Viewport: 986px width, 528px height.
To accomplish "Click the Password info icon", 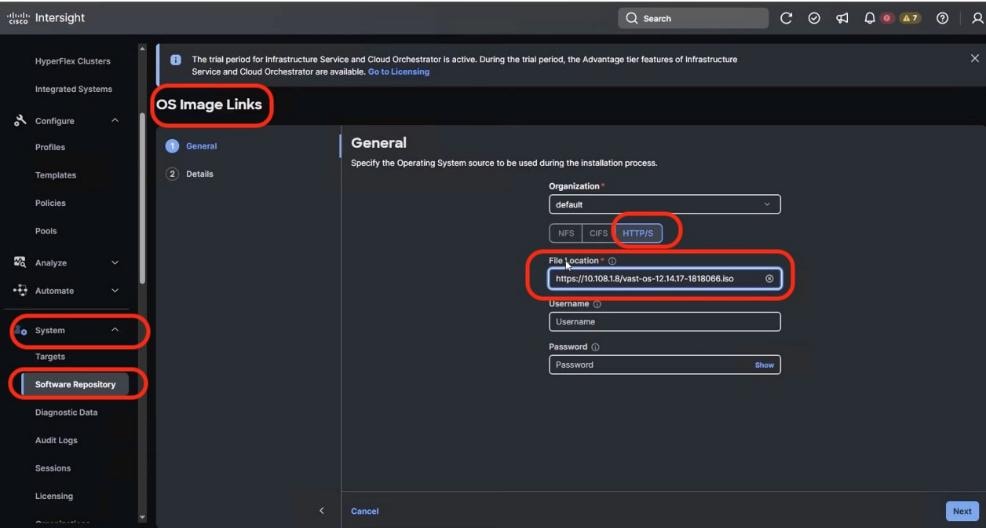I will point(595,347).
